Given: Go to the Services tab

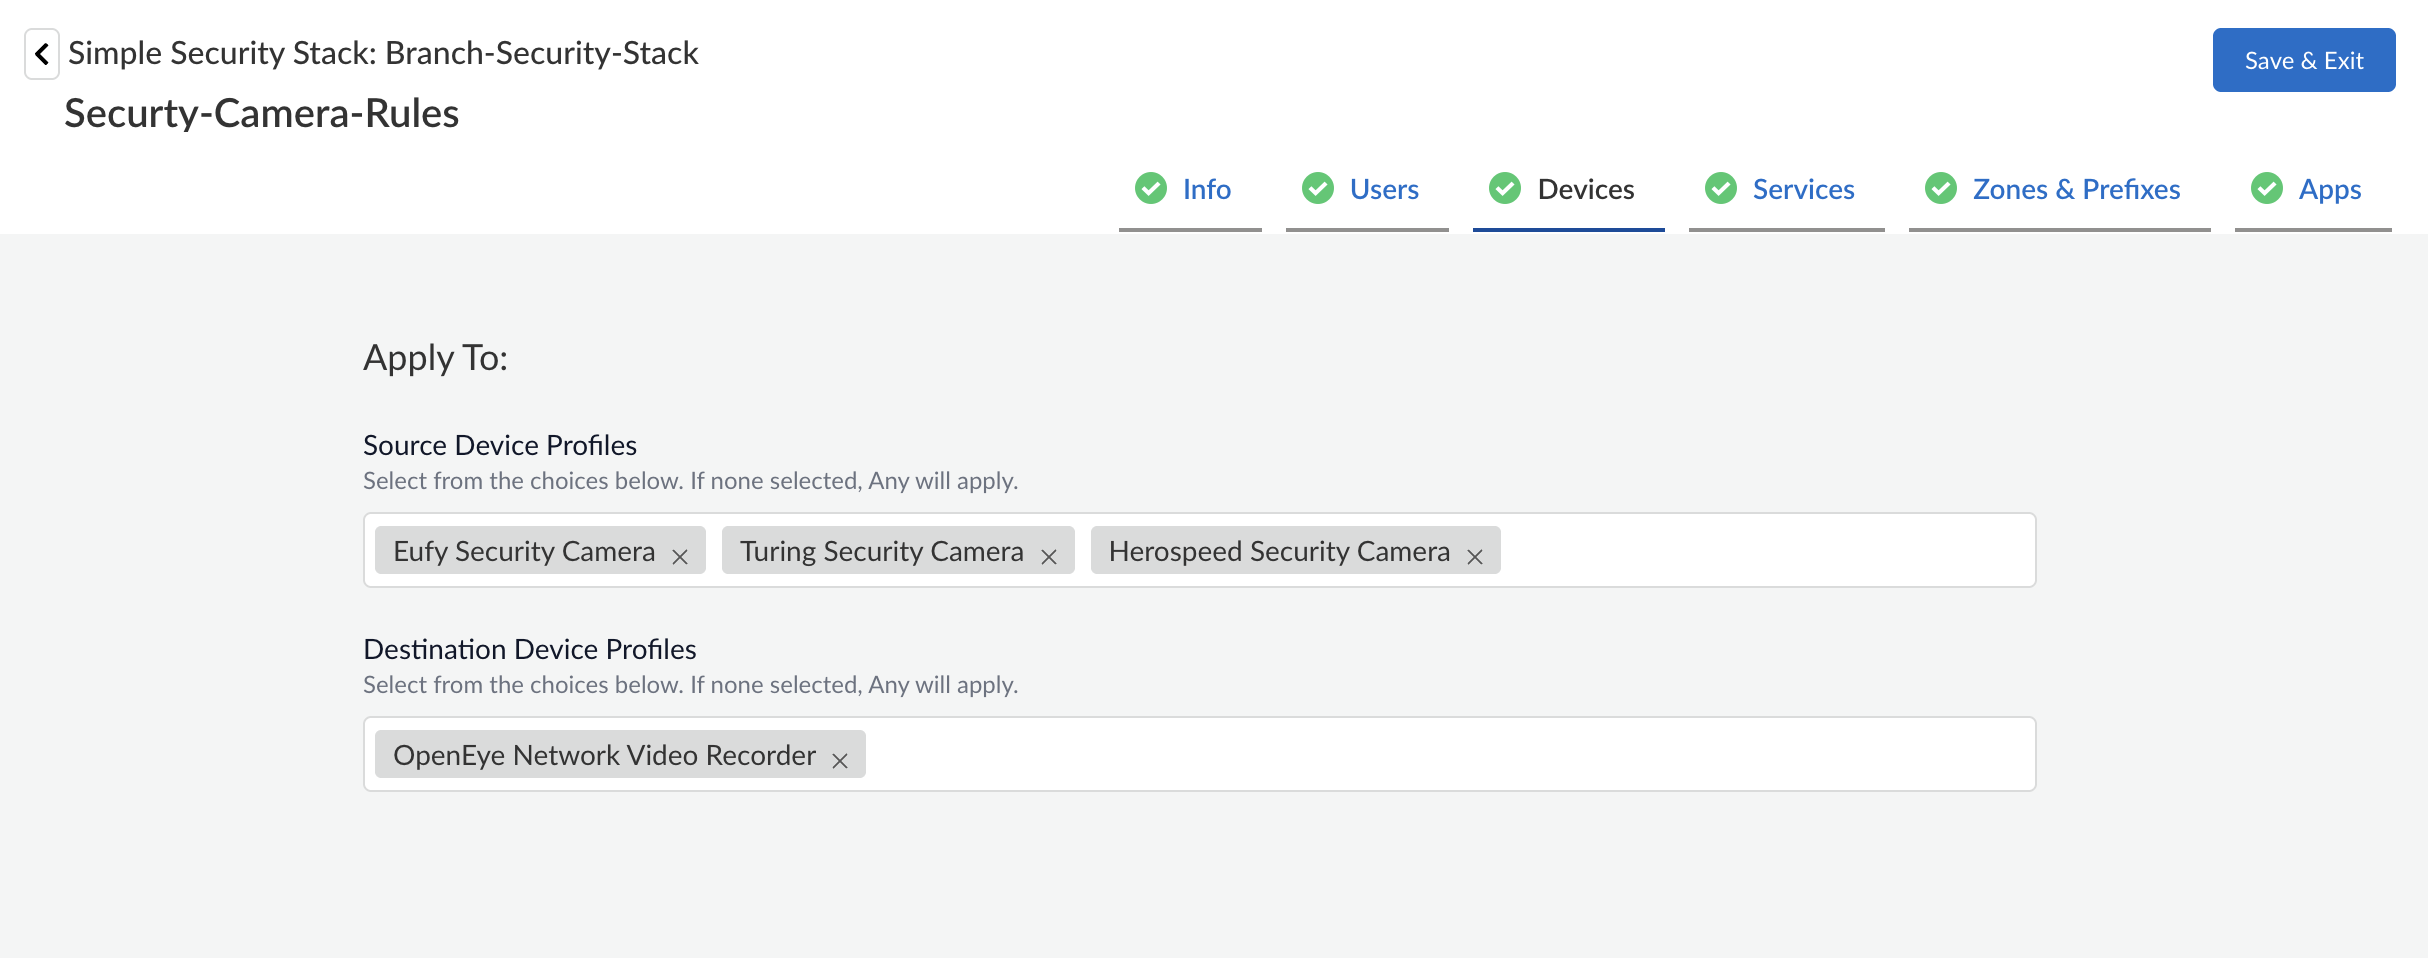Looking at the screenshot, I should [1803, 189].
